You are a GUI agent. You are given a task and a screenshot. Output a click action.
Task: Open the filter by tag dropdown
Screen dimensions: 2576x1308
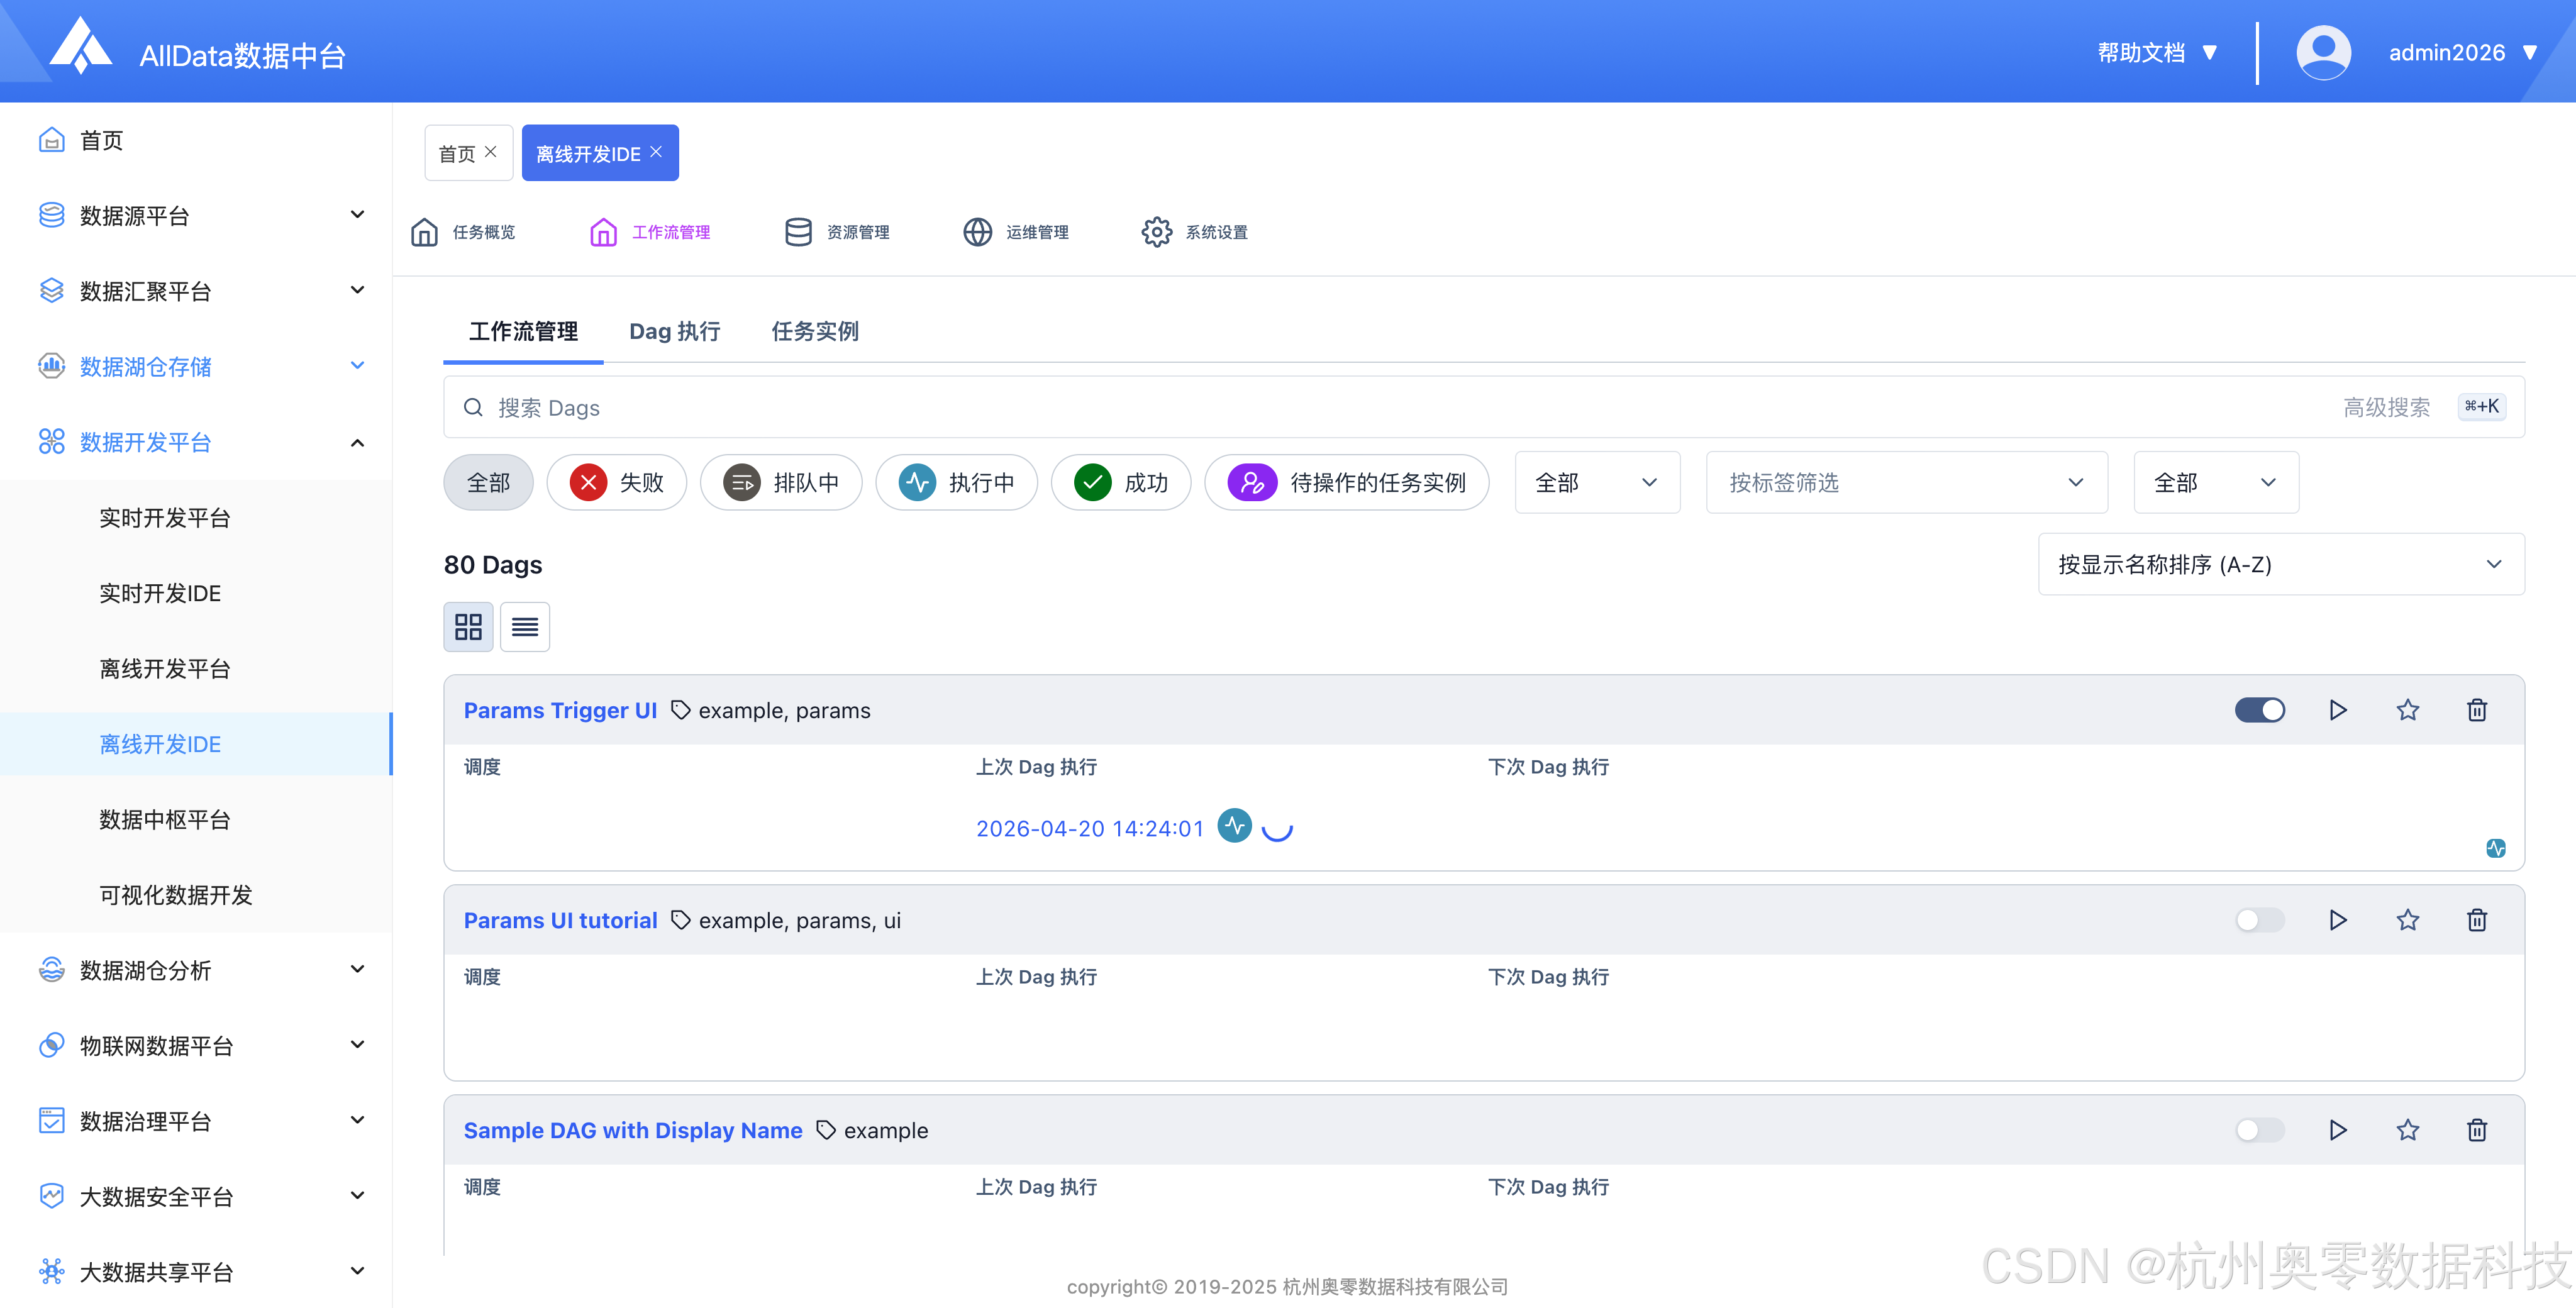[x=1906, y=483]
